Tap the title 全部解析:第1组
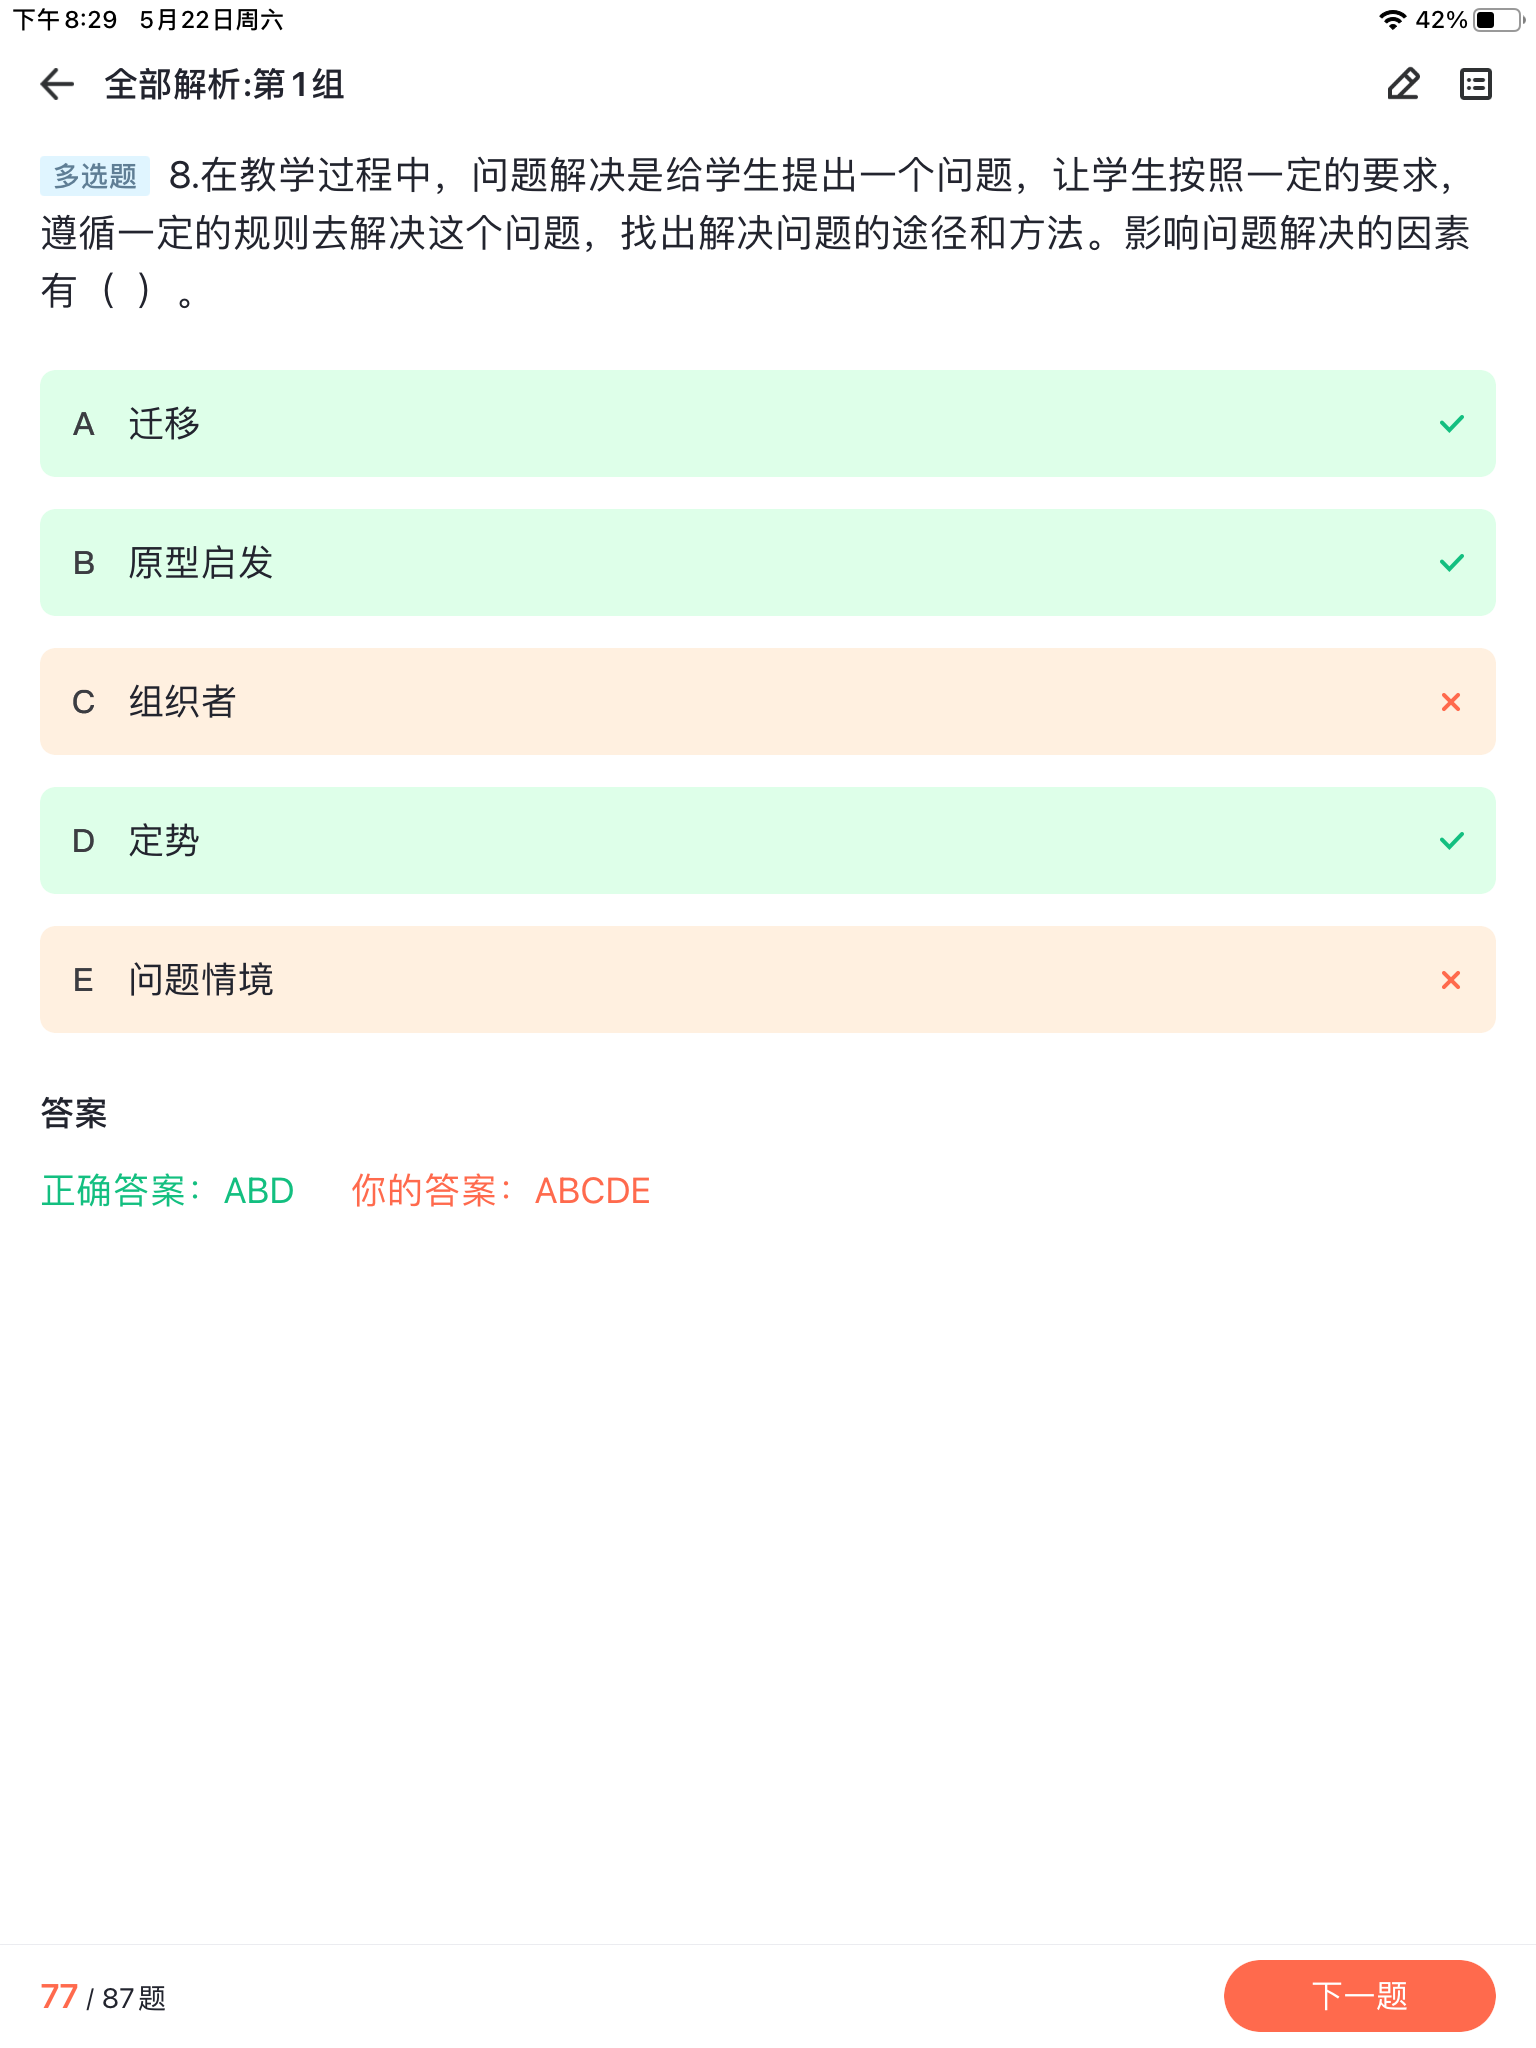Screen dimensions: 1536x2048 (x=225, y=85)
